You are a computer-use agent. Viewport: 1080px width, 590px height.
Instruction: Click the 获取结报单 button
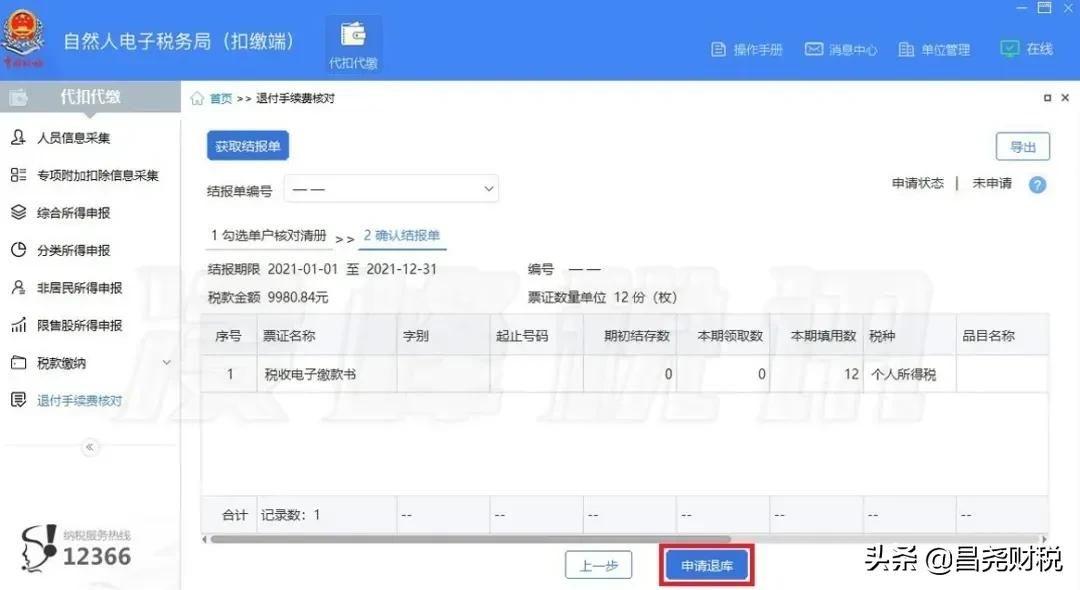pos(248,146)
